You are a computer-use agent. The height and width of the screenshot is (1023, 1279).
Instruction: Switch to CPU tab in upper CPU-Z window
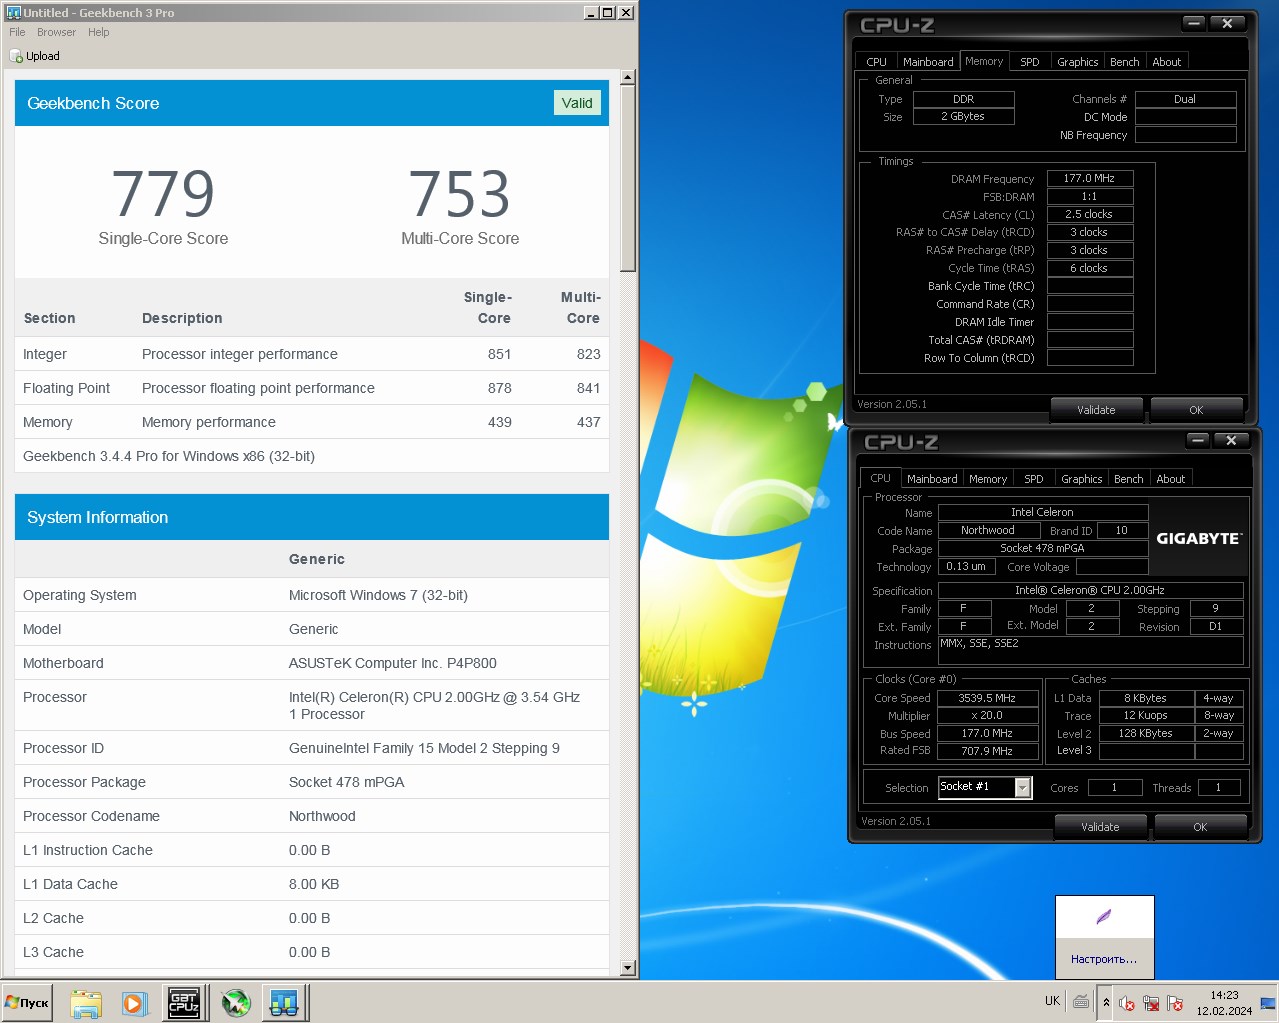(876, 62)
